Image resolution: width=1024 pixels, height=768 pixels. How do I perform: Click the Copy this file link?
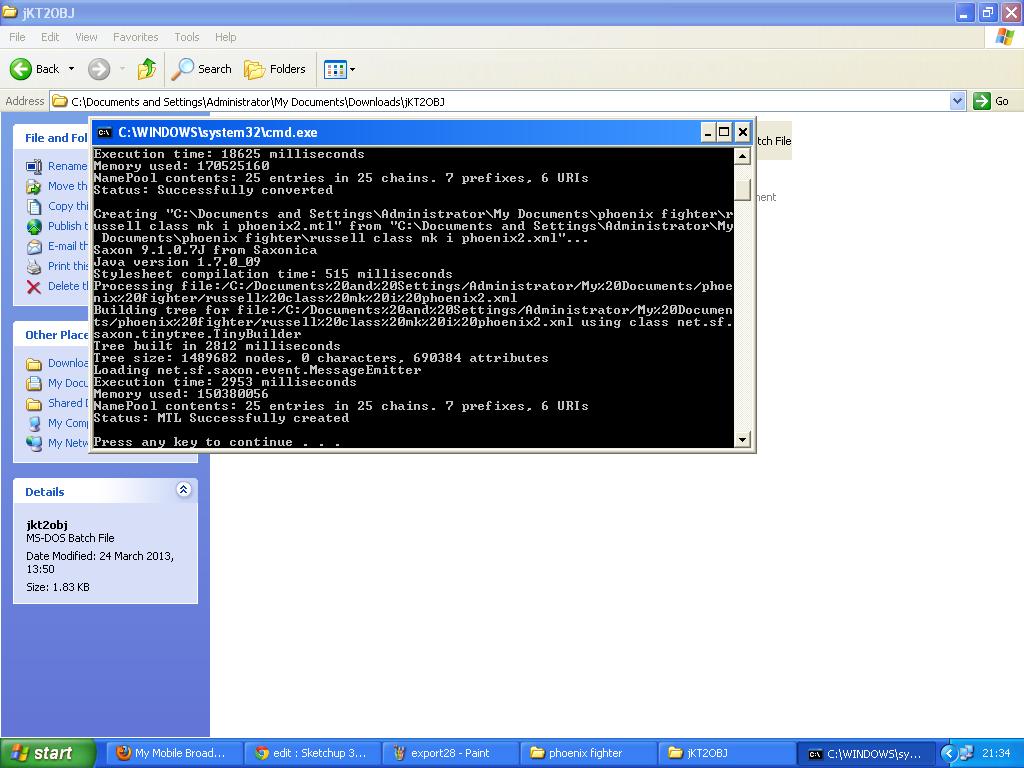point(67,206)
